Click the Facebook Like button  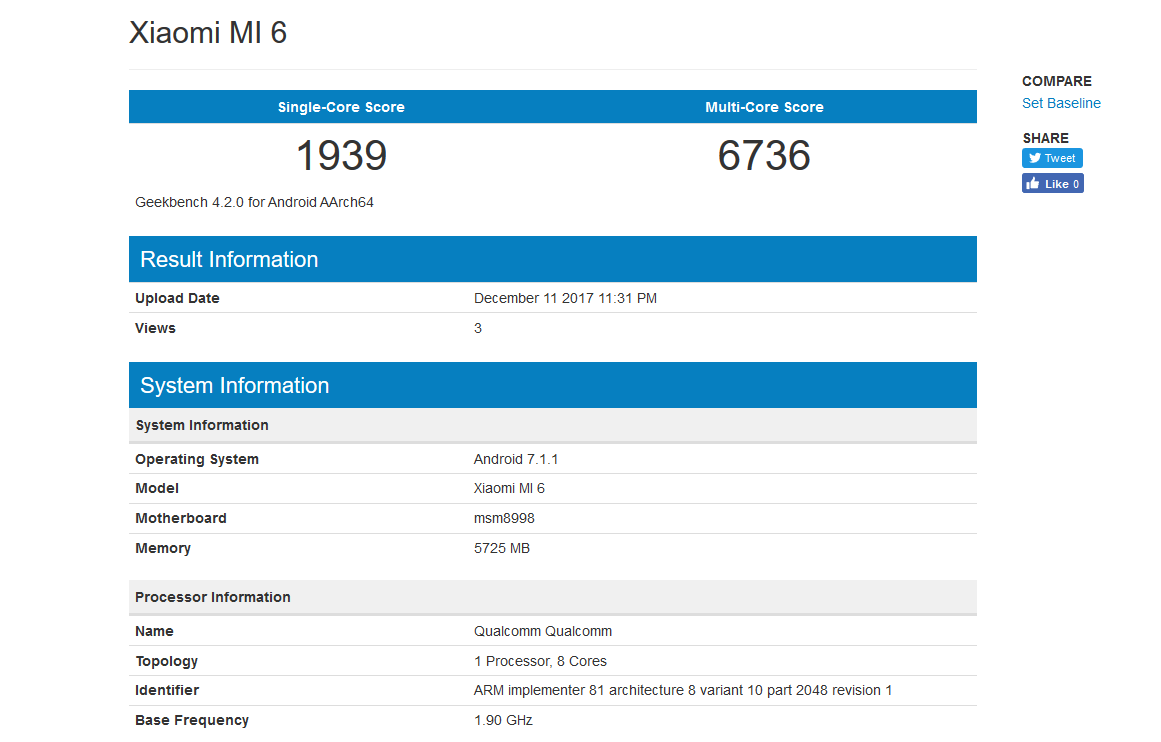click(x=1052, y=184)
